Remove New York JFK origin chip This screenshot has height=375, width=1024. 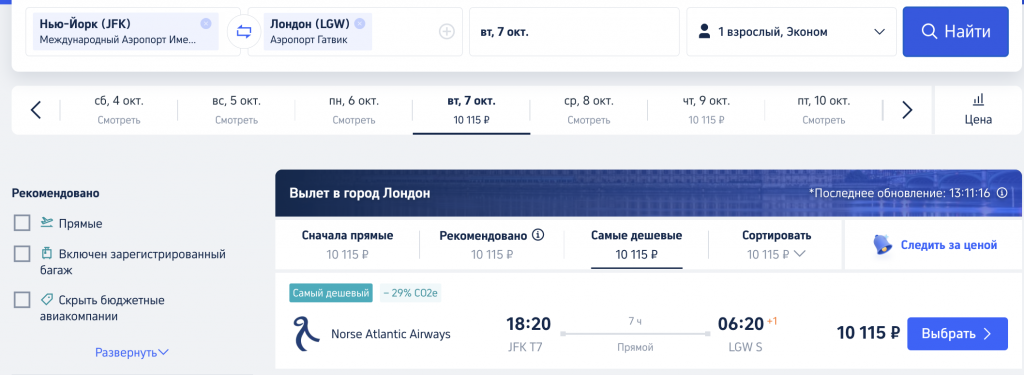(x=206, y=24)
